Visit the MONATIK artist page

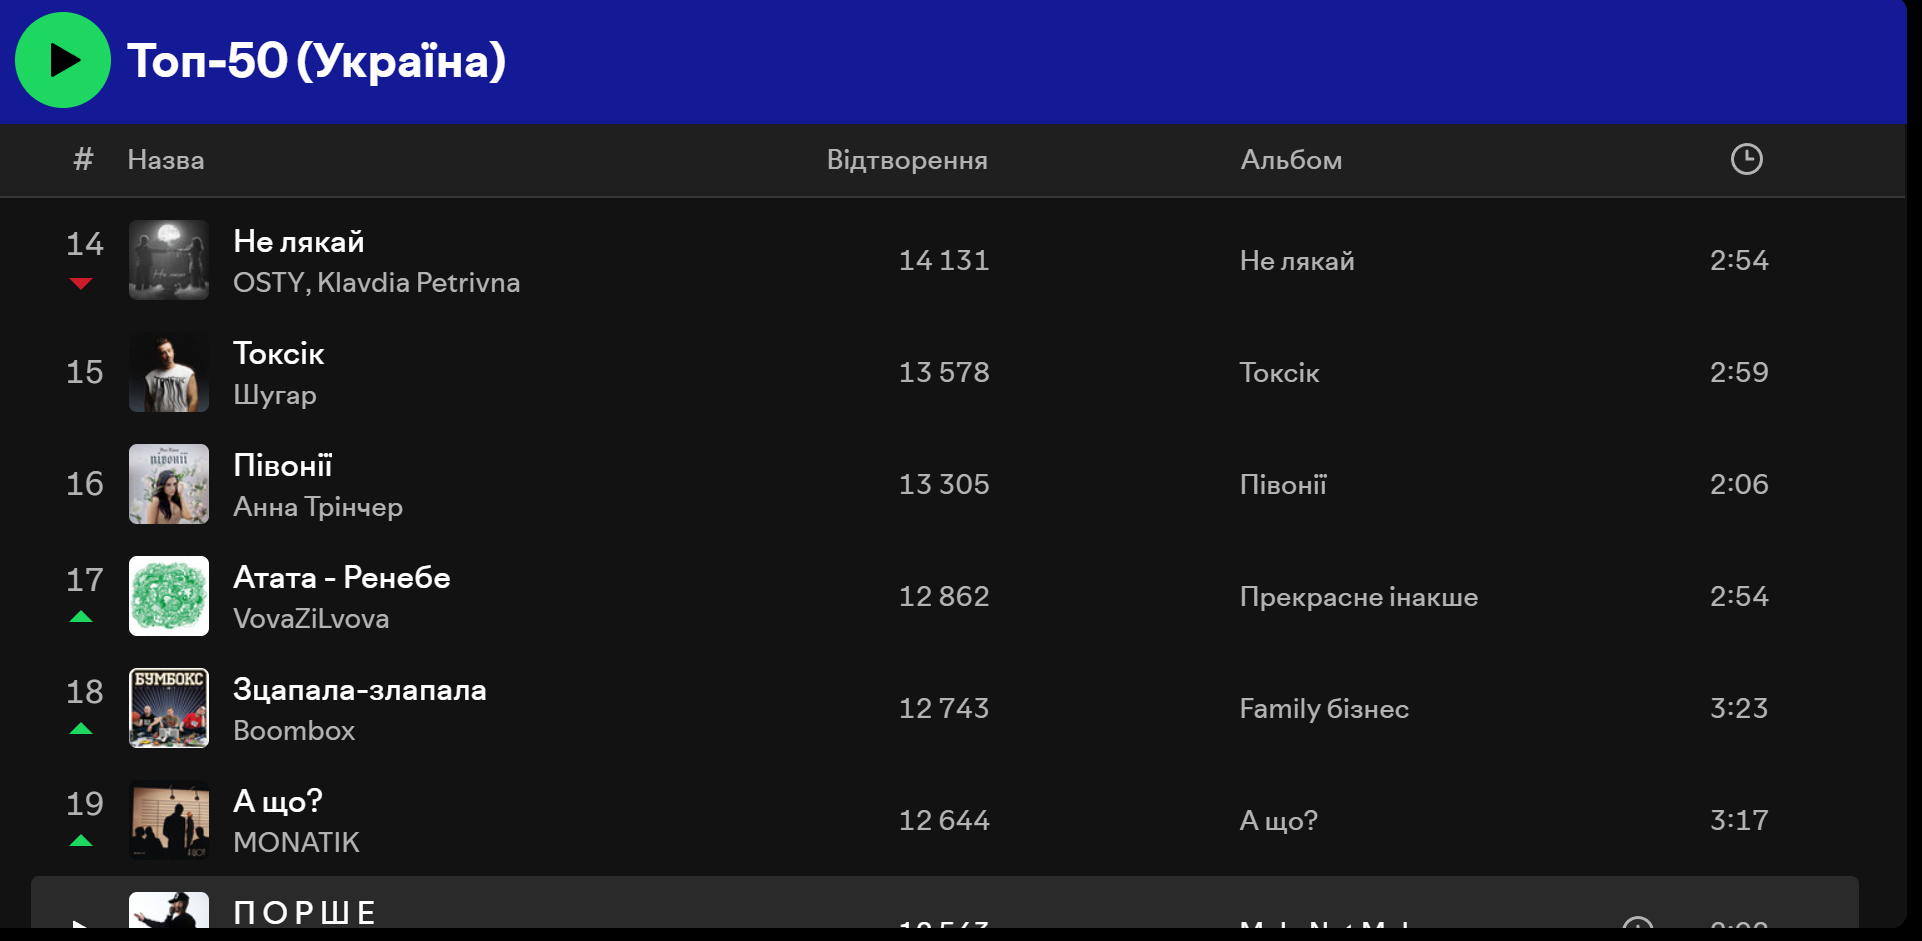[x=296, y=843]
